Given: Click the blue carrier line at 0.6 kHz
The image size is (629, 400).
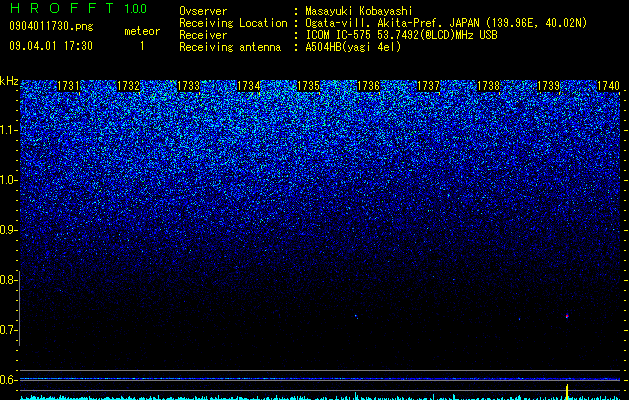Looking at the screenshot, I should pyautogui.click(x=320, y=379).
